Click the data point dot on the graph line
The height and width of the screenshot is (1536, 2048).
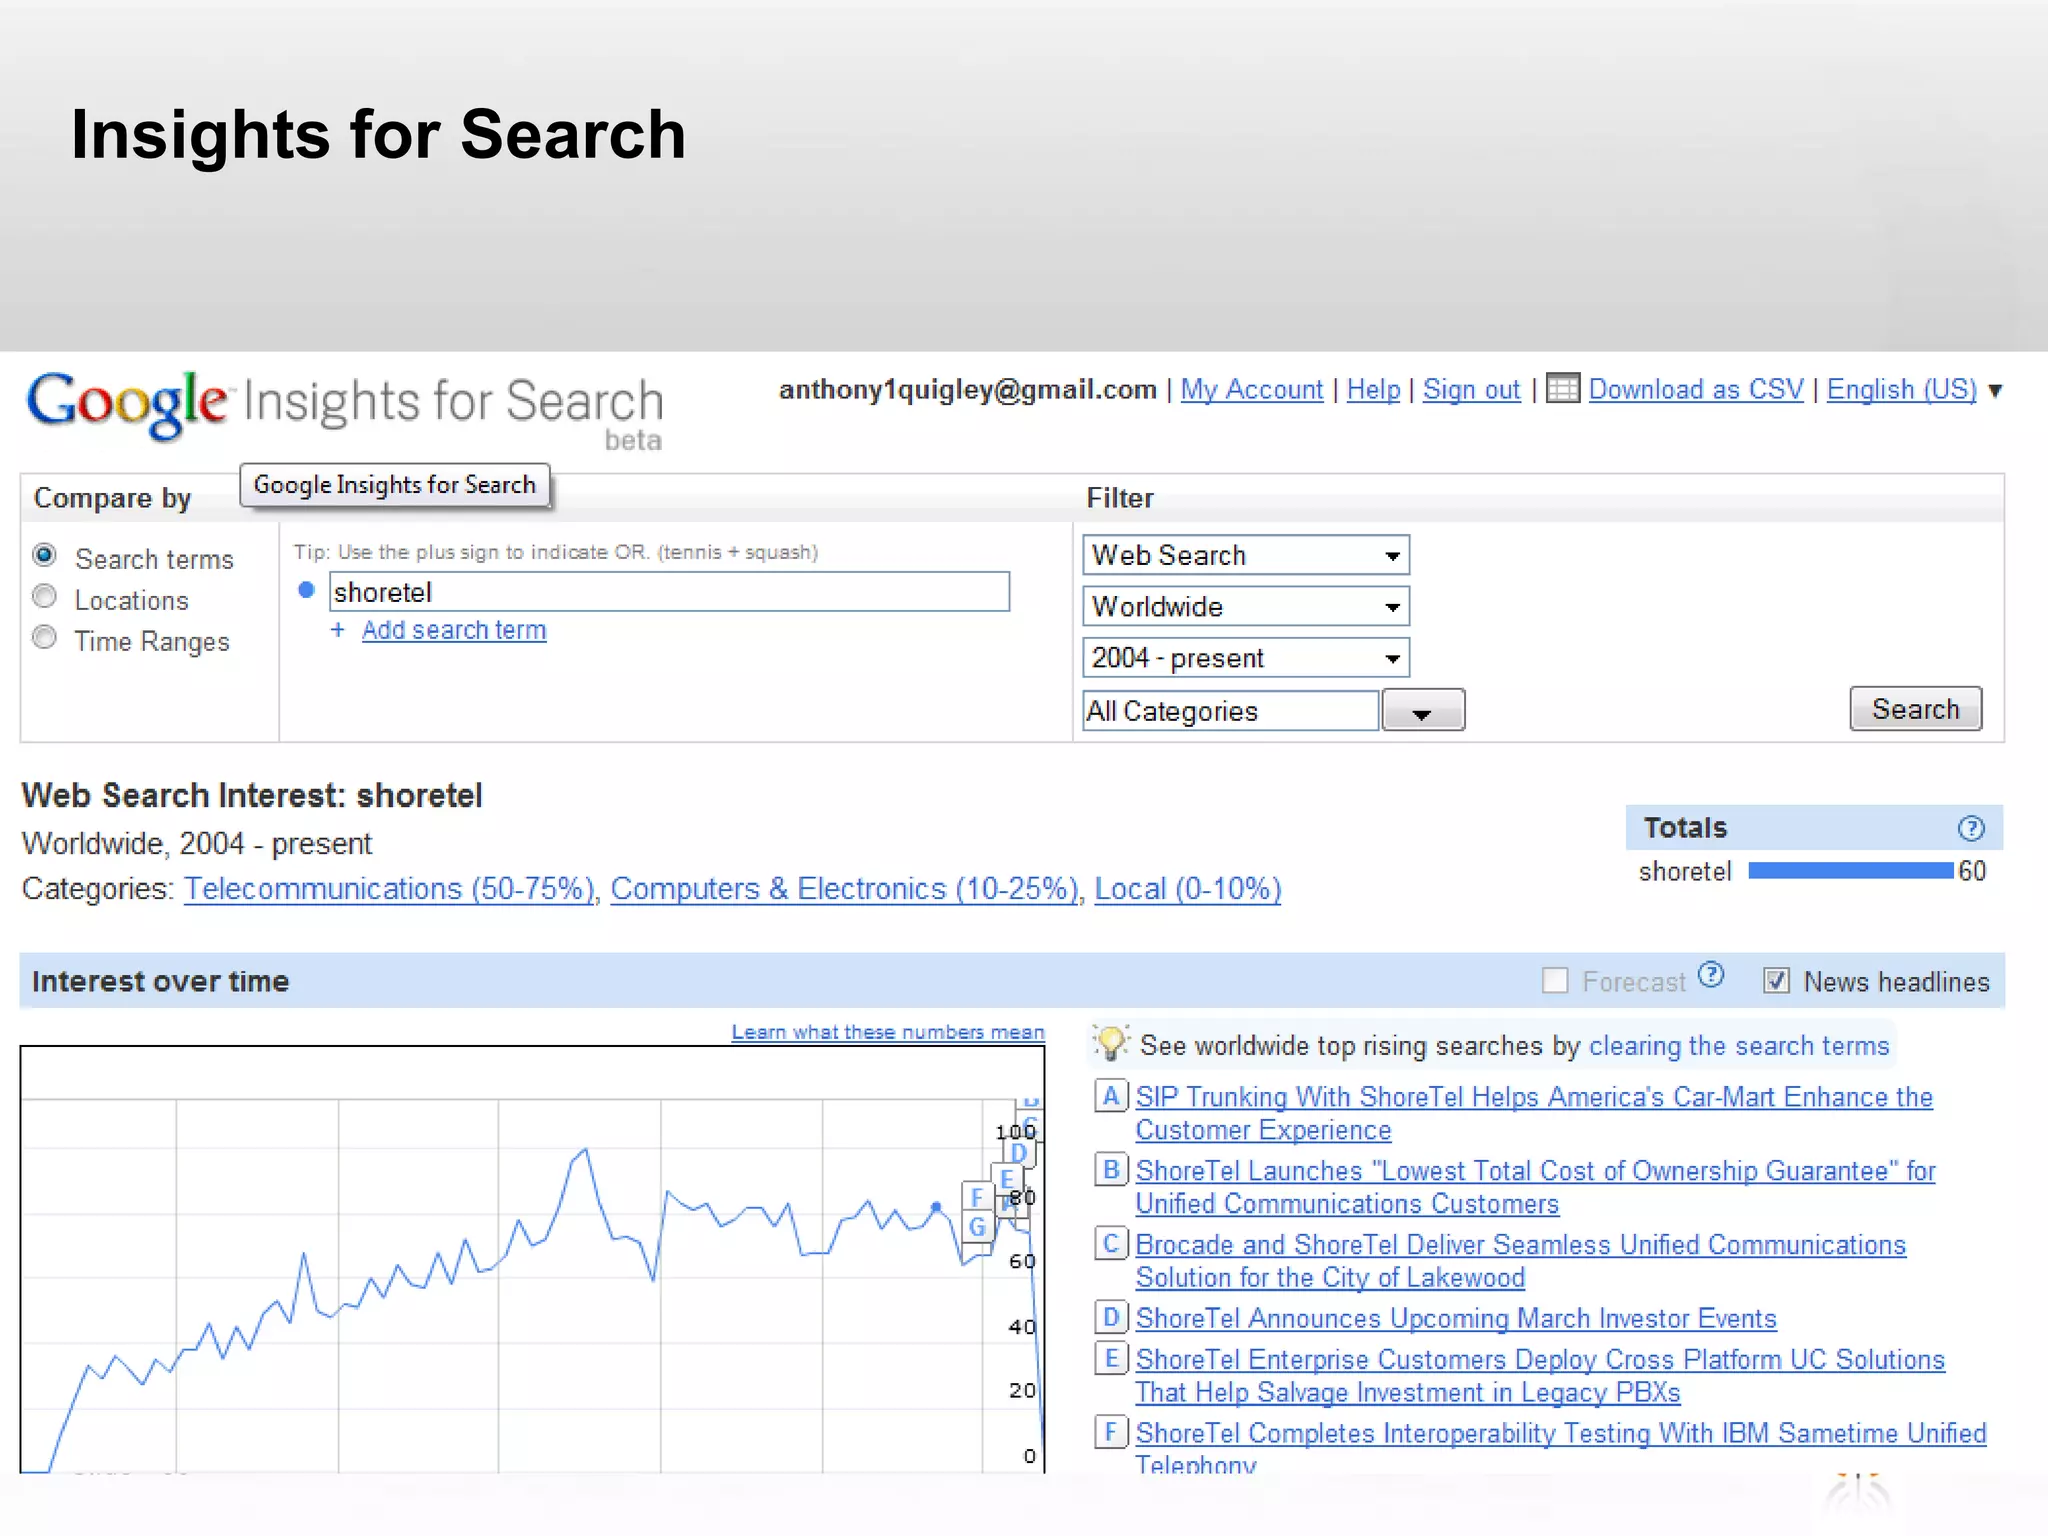936,1207
